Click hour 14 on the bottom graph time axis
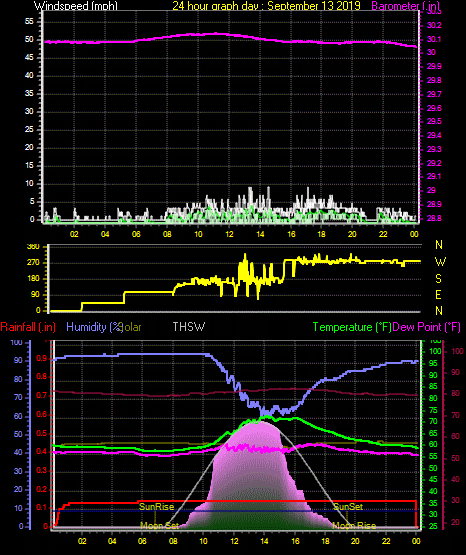 pyautogui.click(x=264, y=541)
